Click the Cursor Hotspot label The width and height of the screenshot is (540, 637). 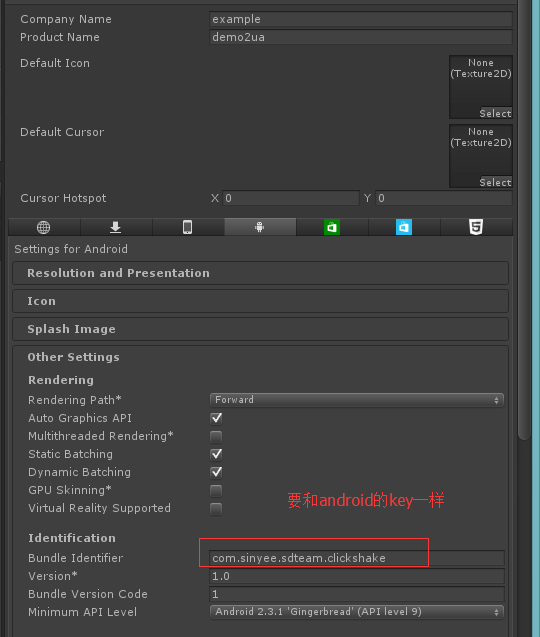[x=63, y=198]
